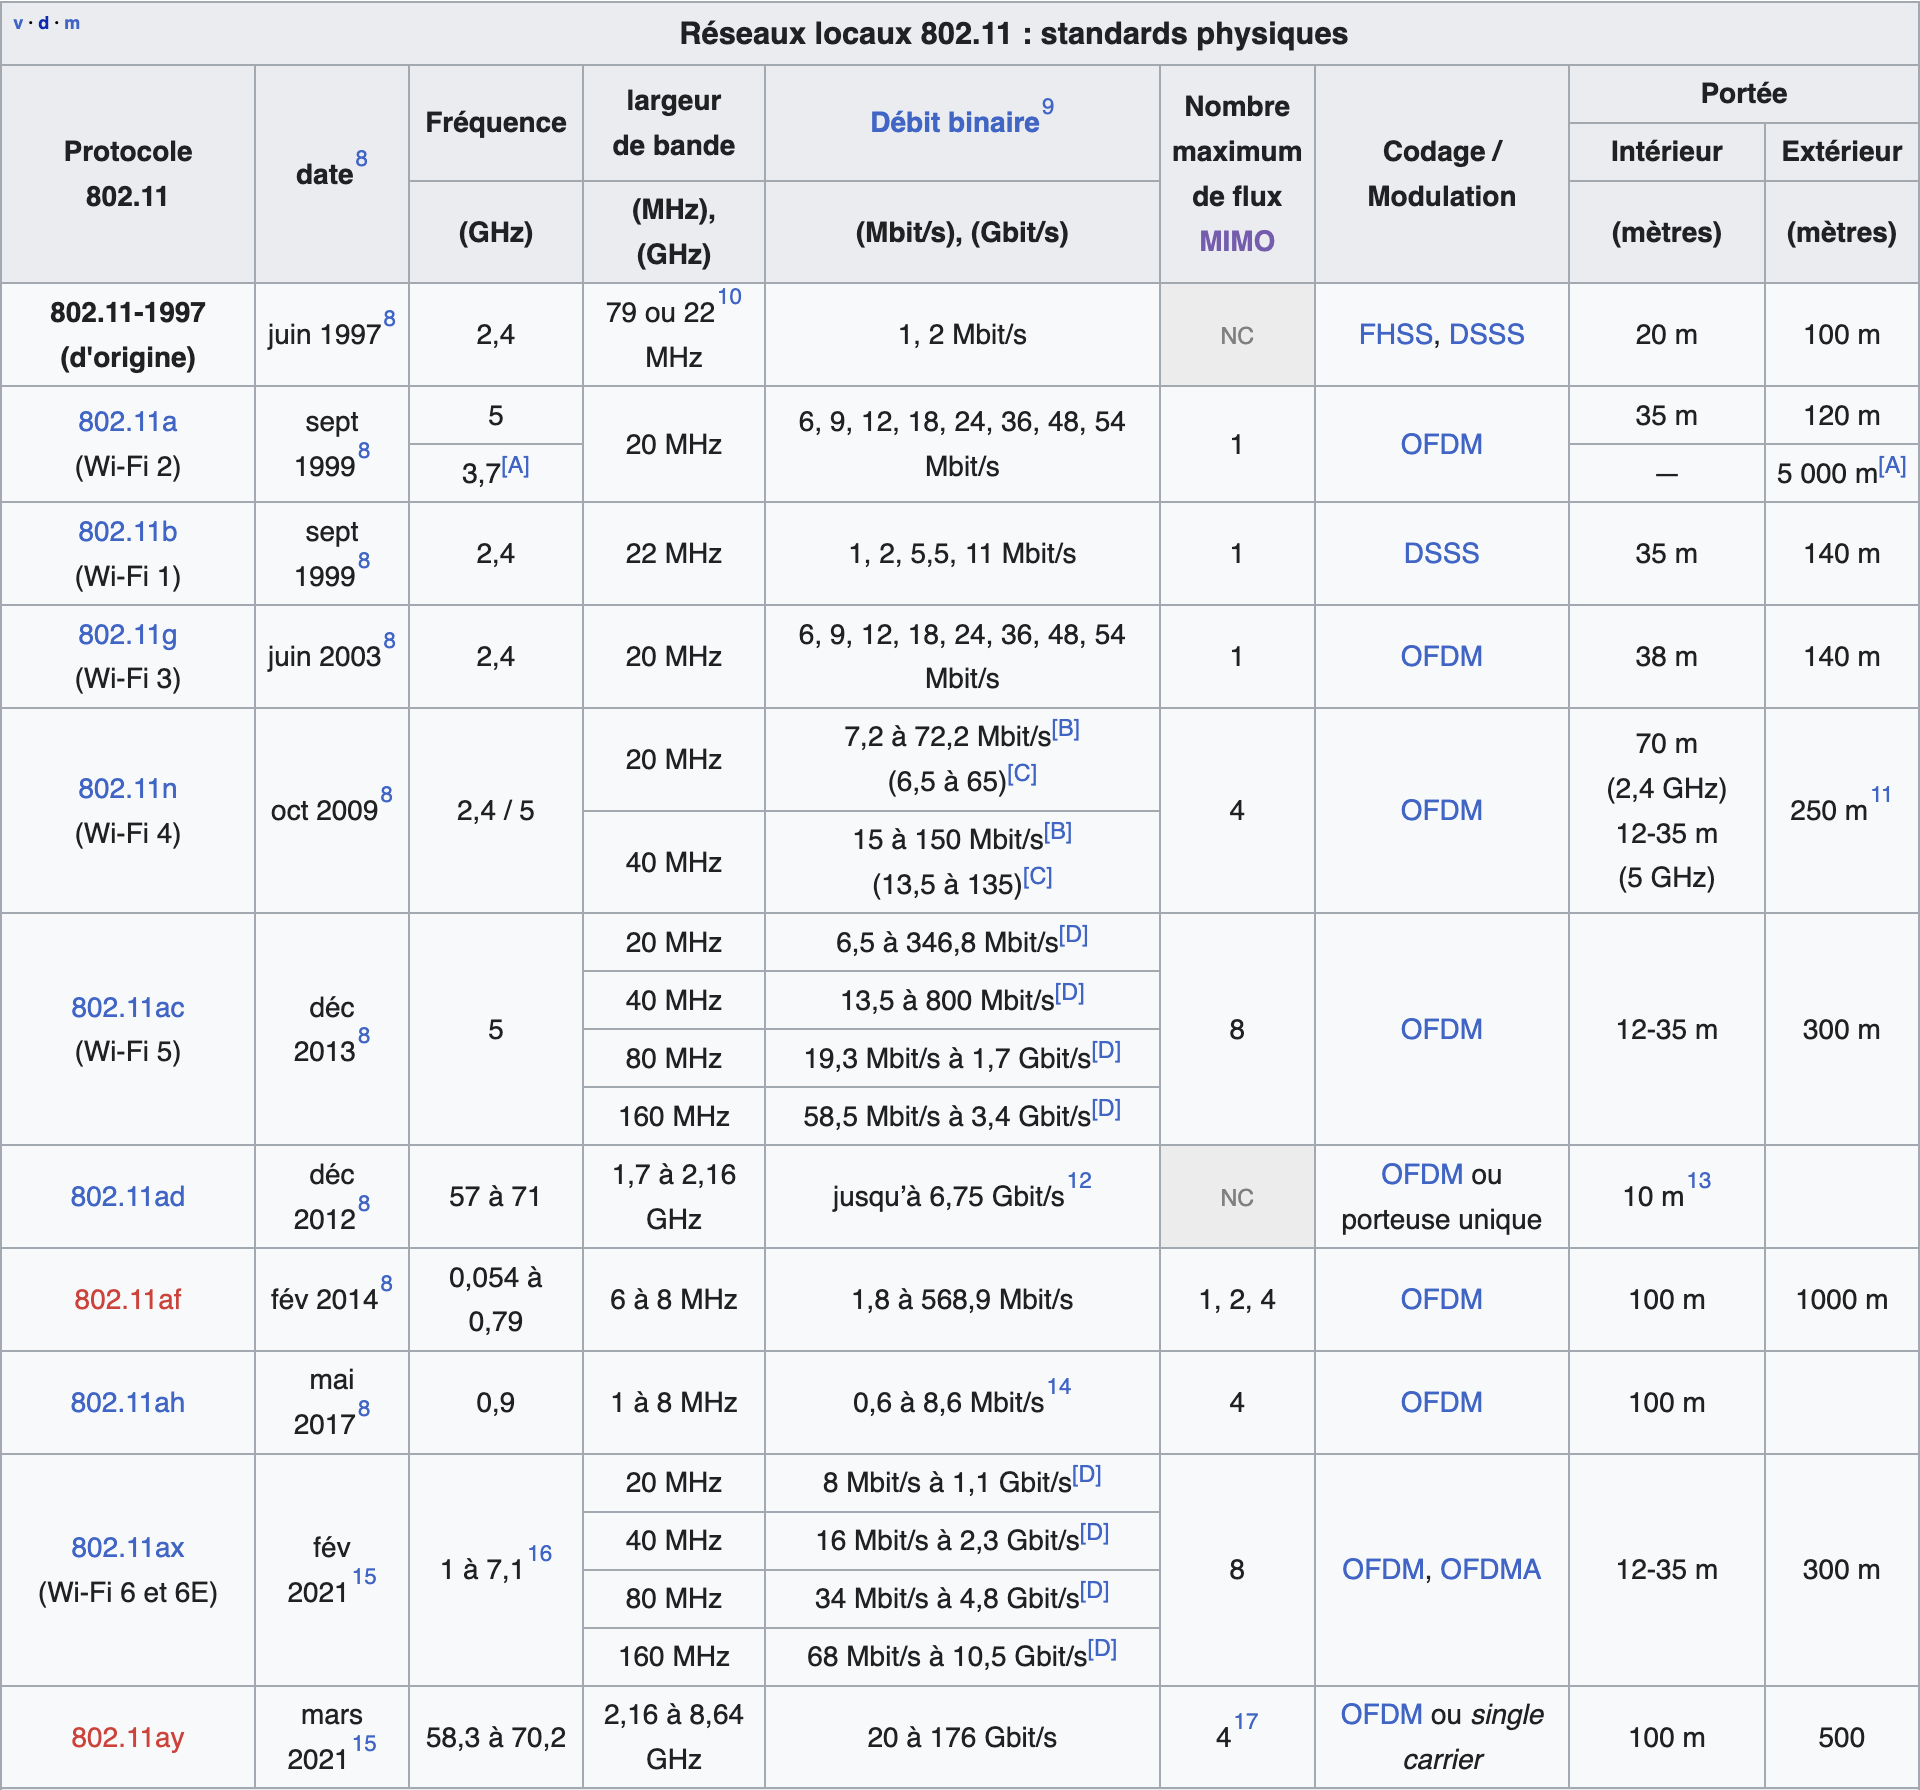This screenshot has height=1790, width=1920.
Task: Open the 802.11ad protocol link
Action: 128,1196
